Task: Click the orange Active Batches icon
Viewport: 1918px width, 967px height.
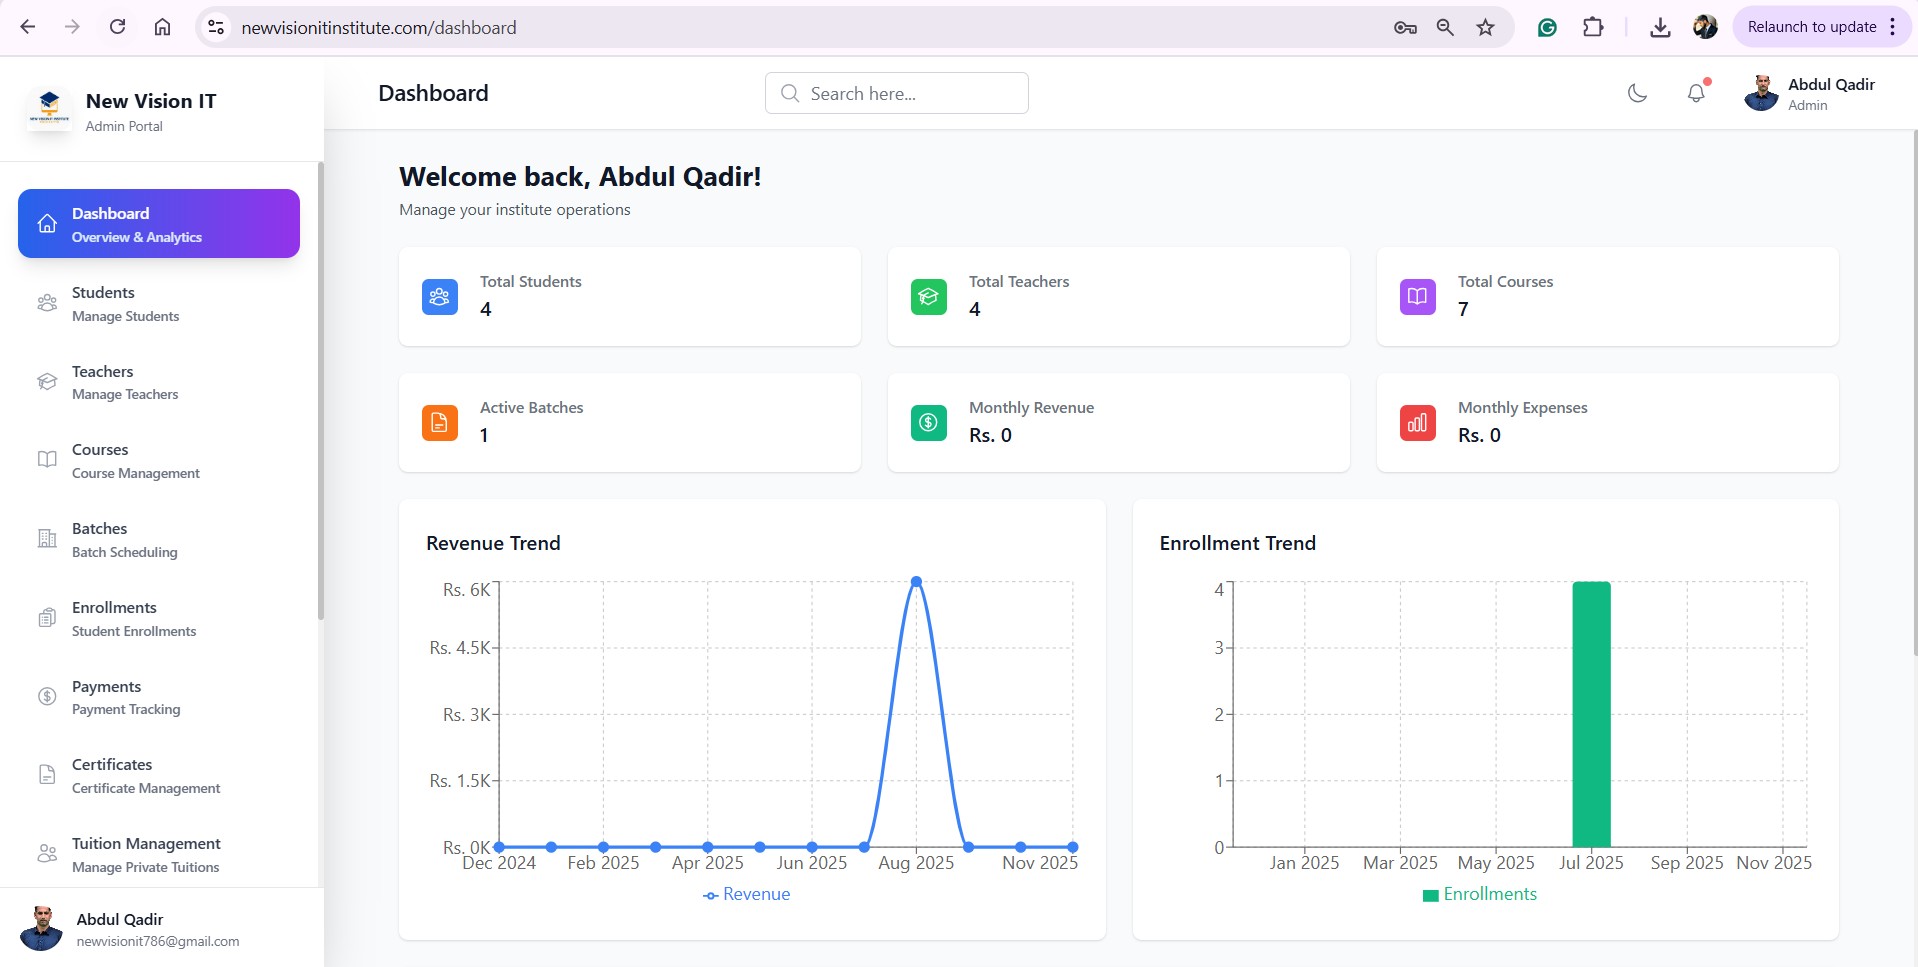Action: 439,423
